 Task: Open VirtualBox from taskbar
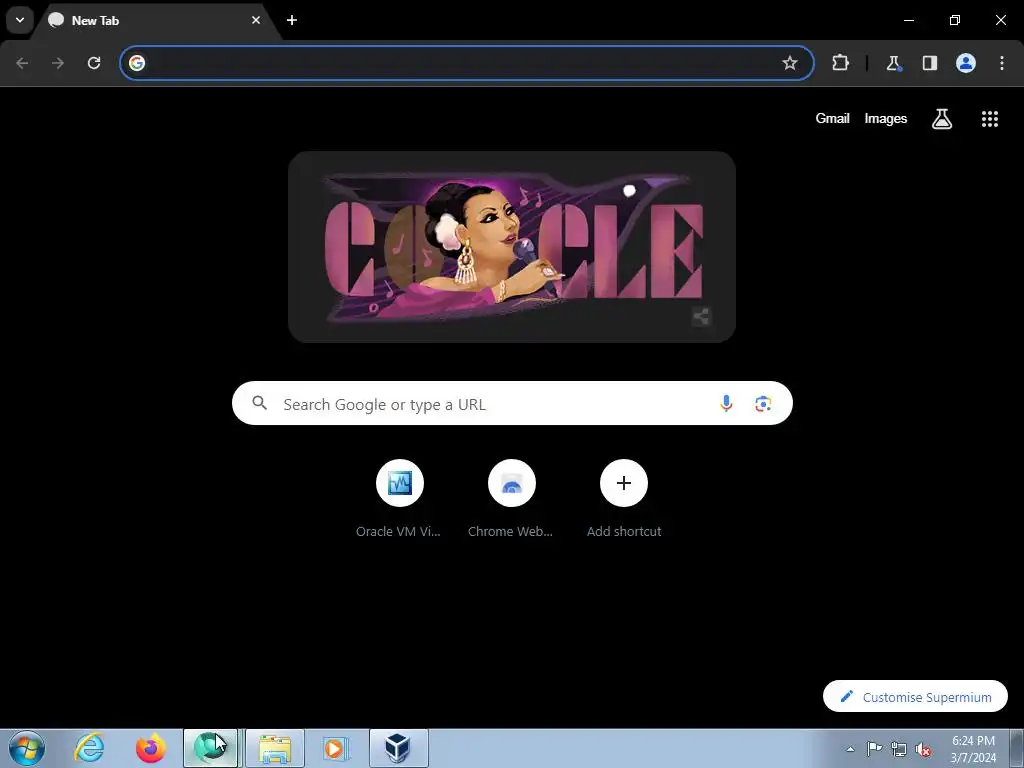pyautogui.click(x=398, y=748)
